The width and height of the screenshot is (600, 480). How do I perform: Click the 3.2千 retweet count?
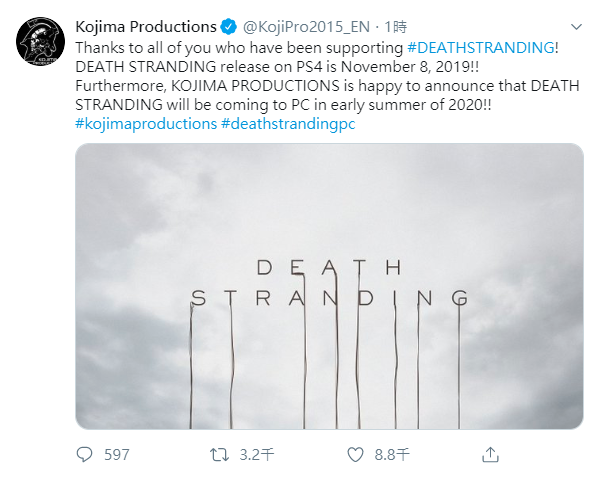point(258,454)
